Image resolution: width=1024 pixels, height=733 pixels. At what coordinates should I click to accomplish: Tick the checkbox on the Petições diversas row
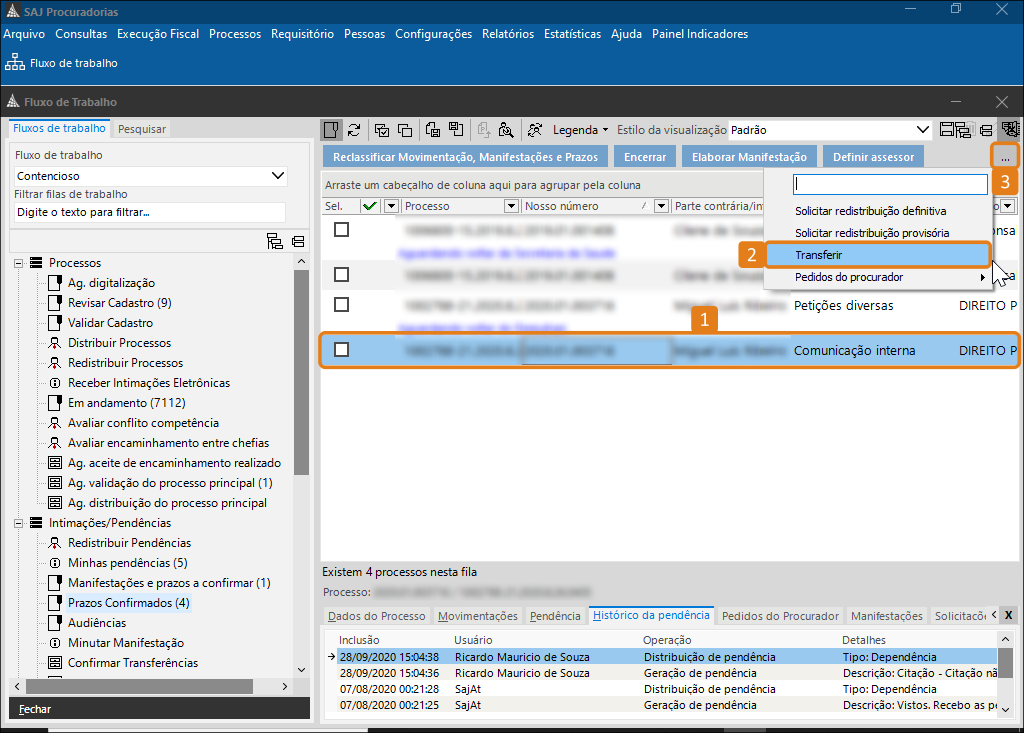coord(342,304)
